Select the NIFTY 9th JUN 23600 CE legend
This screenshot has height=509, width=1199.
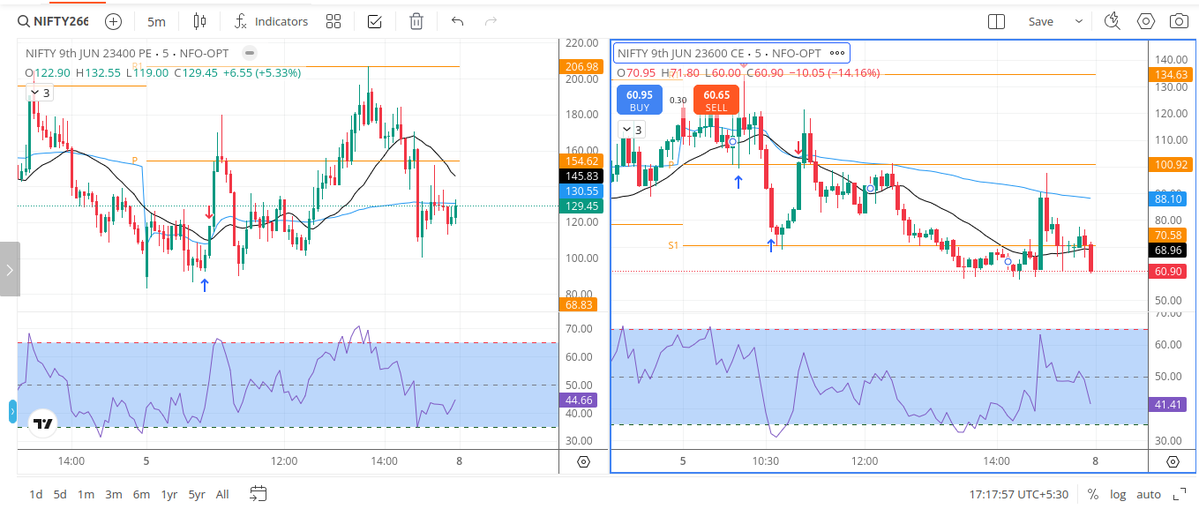pyautogui.click(x=719, y=53)
